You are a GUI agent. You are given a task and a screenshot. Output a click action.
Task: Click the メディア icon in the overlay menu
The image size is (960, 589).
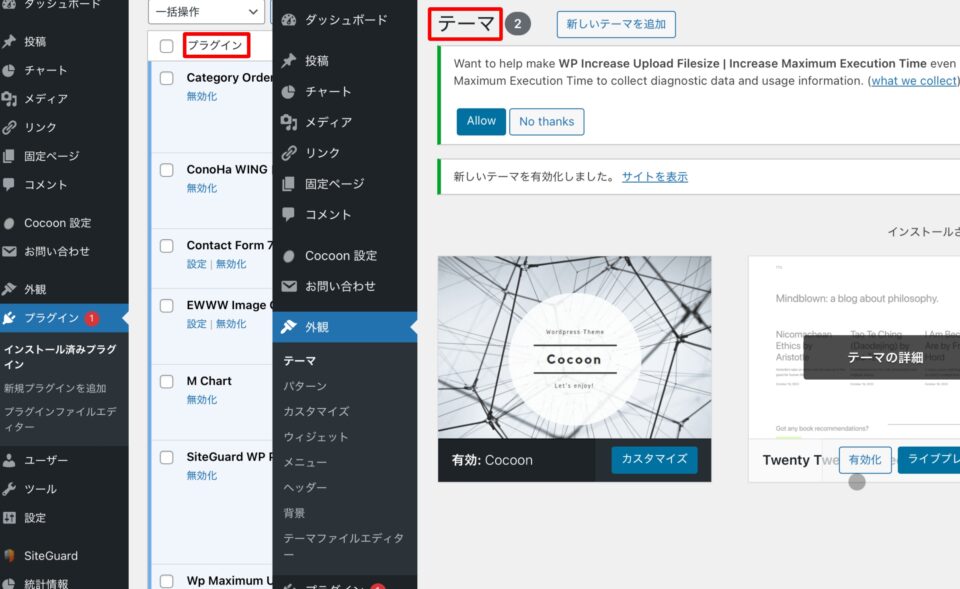[x=289, y=122]
